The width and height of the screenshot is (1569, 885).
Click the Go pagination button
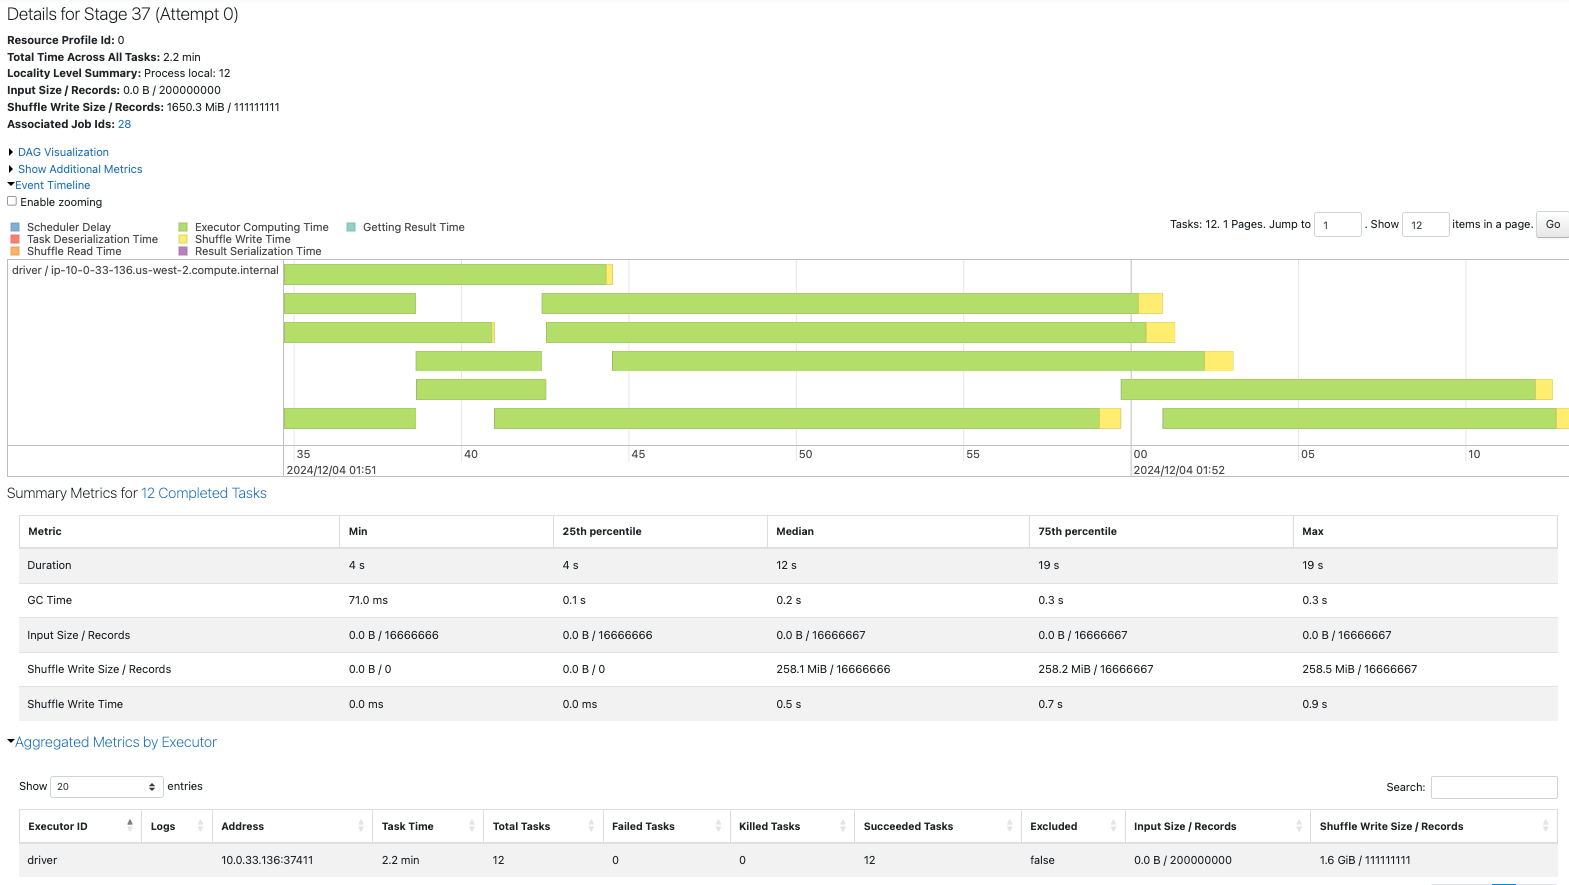[x=1552, y=224]
